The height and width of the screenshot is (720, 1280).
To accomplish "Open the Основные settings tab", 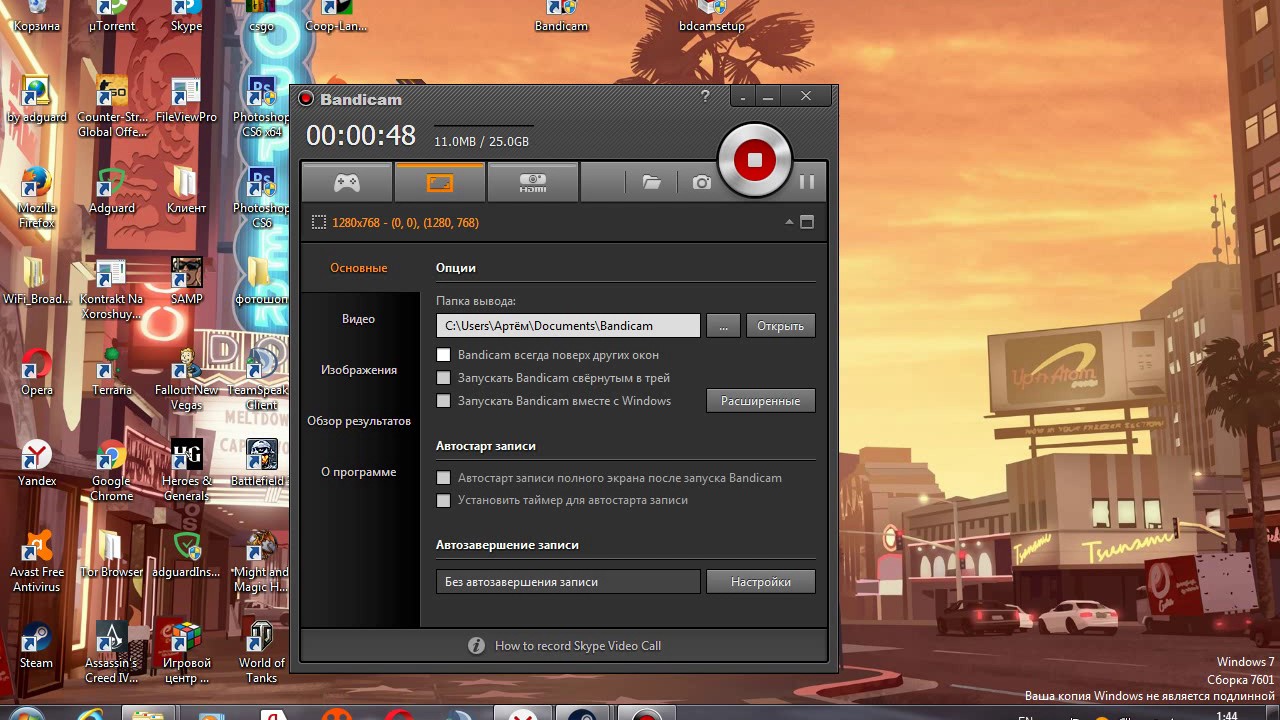I will [359, 268].
